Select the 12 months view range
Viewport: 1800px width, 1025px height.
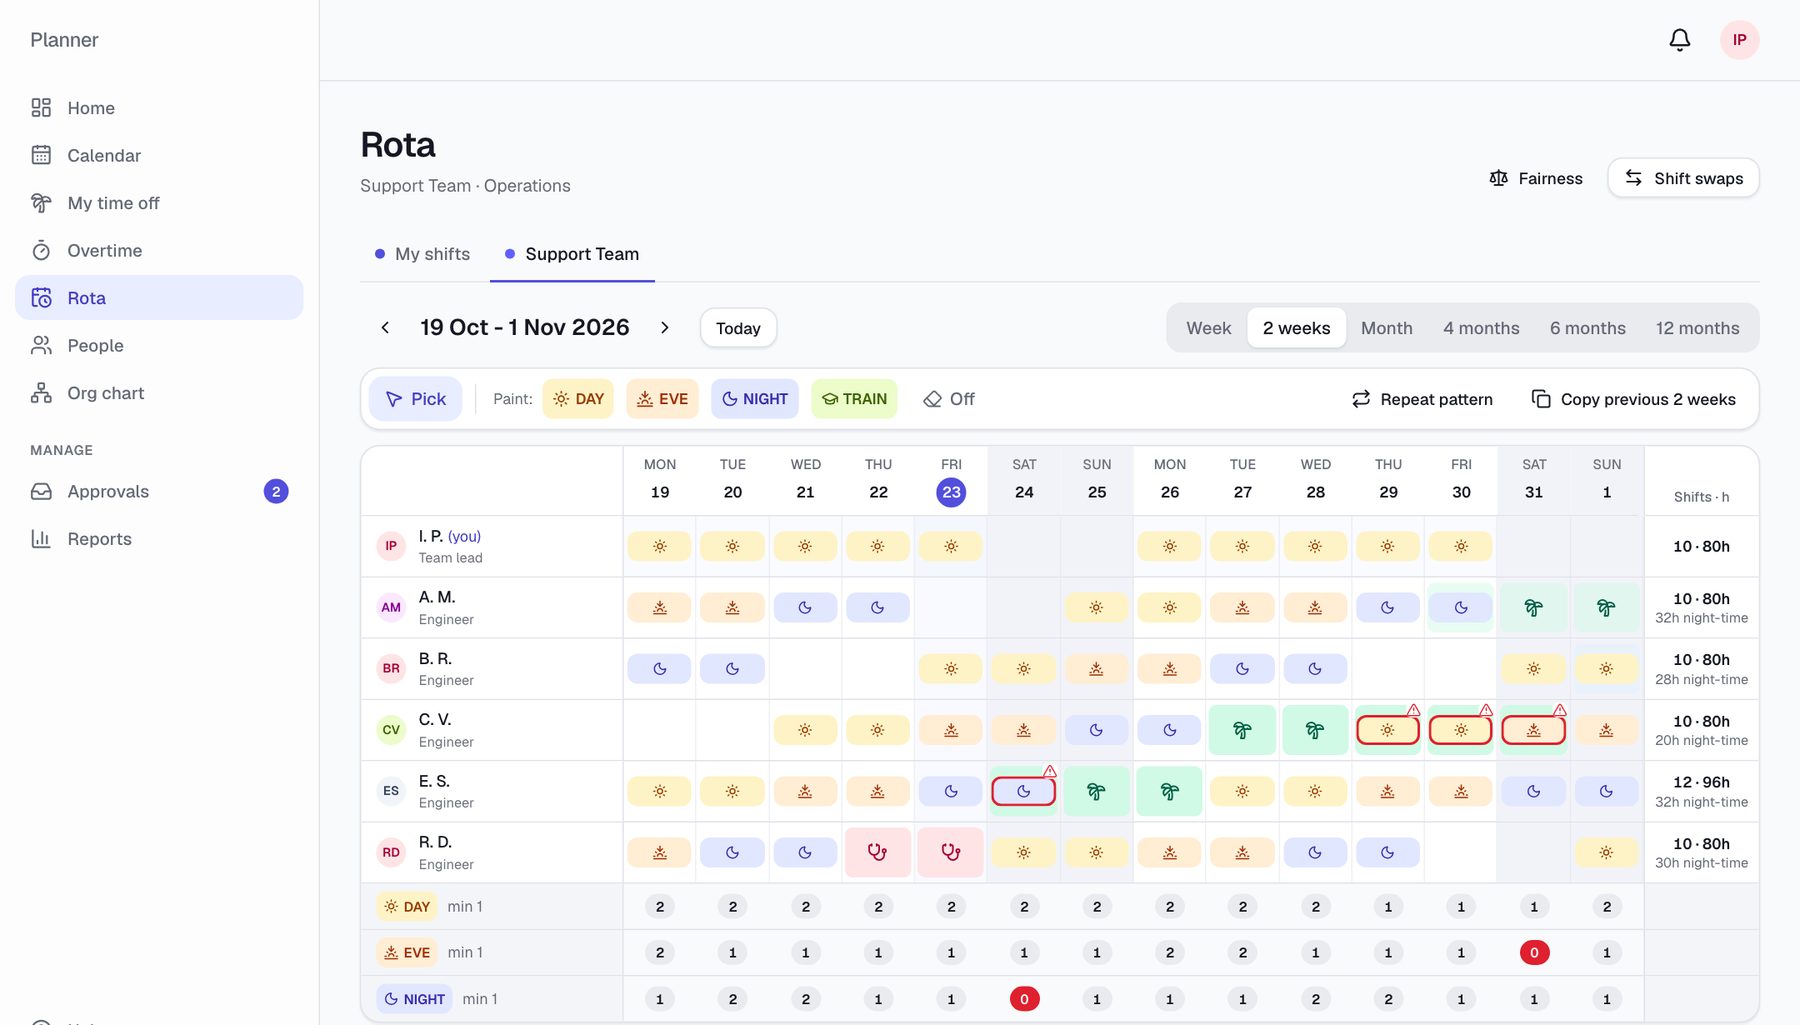(1698, 328)
